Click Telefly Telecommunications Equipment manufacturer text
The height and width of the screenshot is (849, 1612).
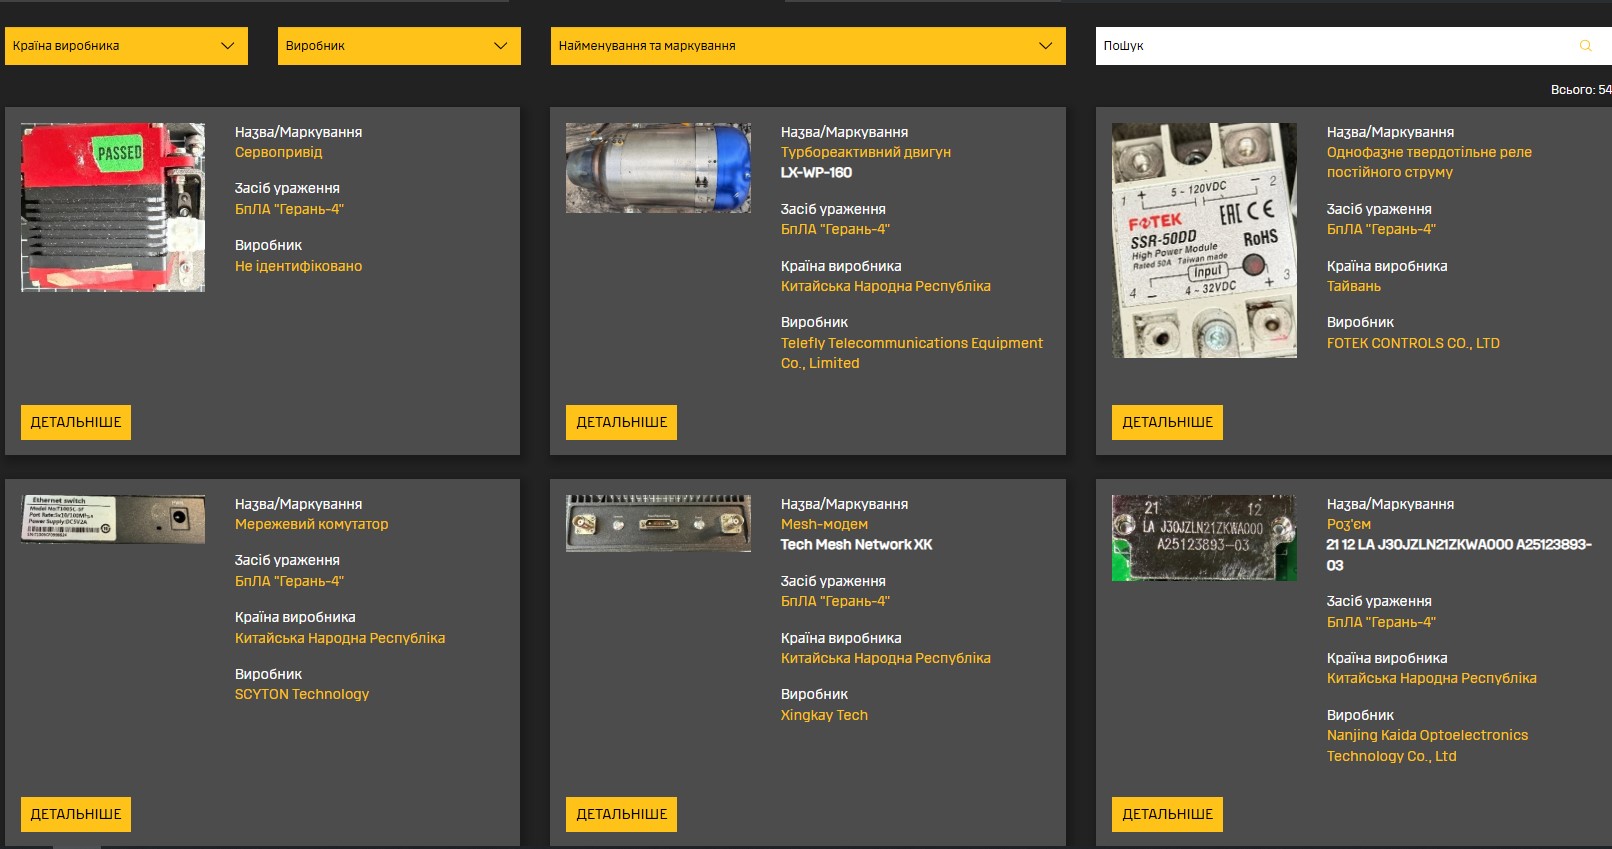point(912,353)
